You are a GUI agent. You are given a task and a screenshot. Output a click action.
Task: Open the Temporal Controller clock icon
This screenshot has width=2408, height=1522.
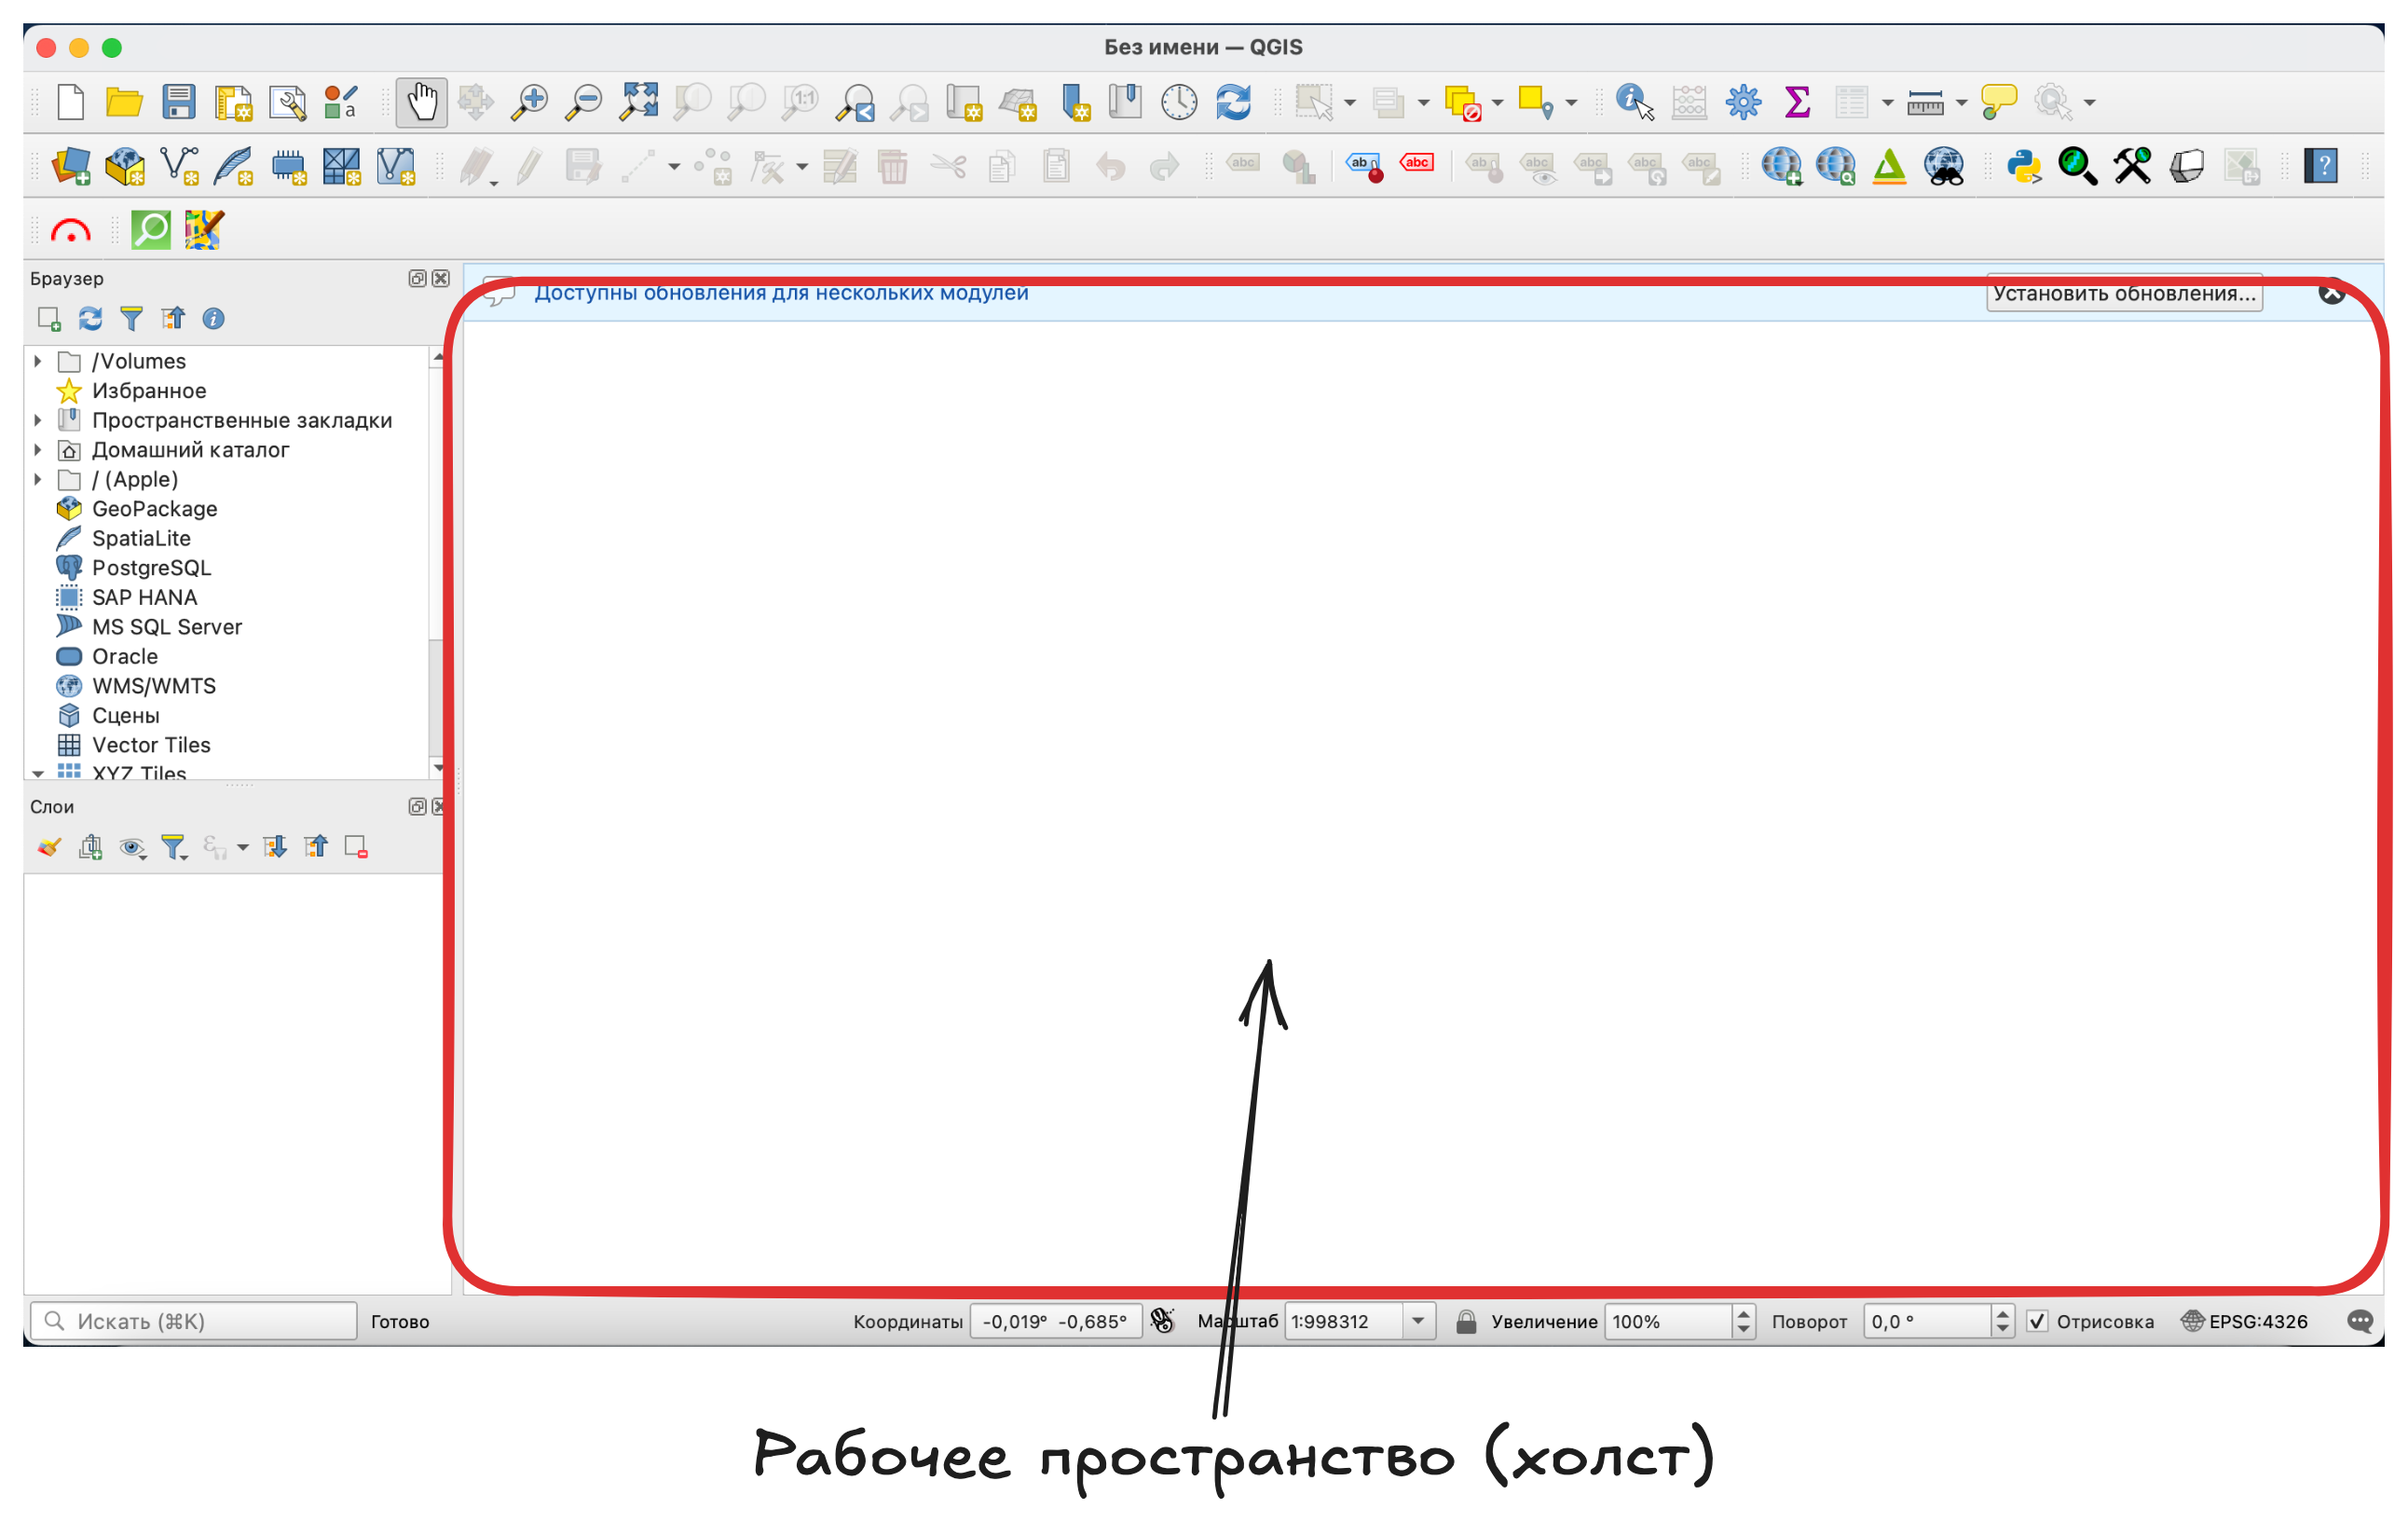[x=1179, y=102]
